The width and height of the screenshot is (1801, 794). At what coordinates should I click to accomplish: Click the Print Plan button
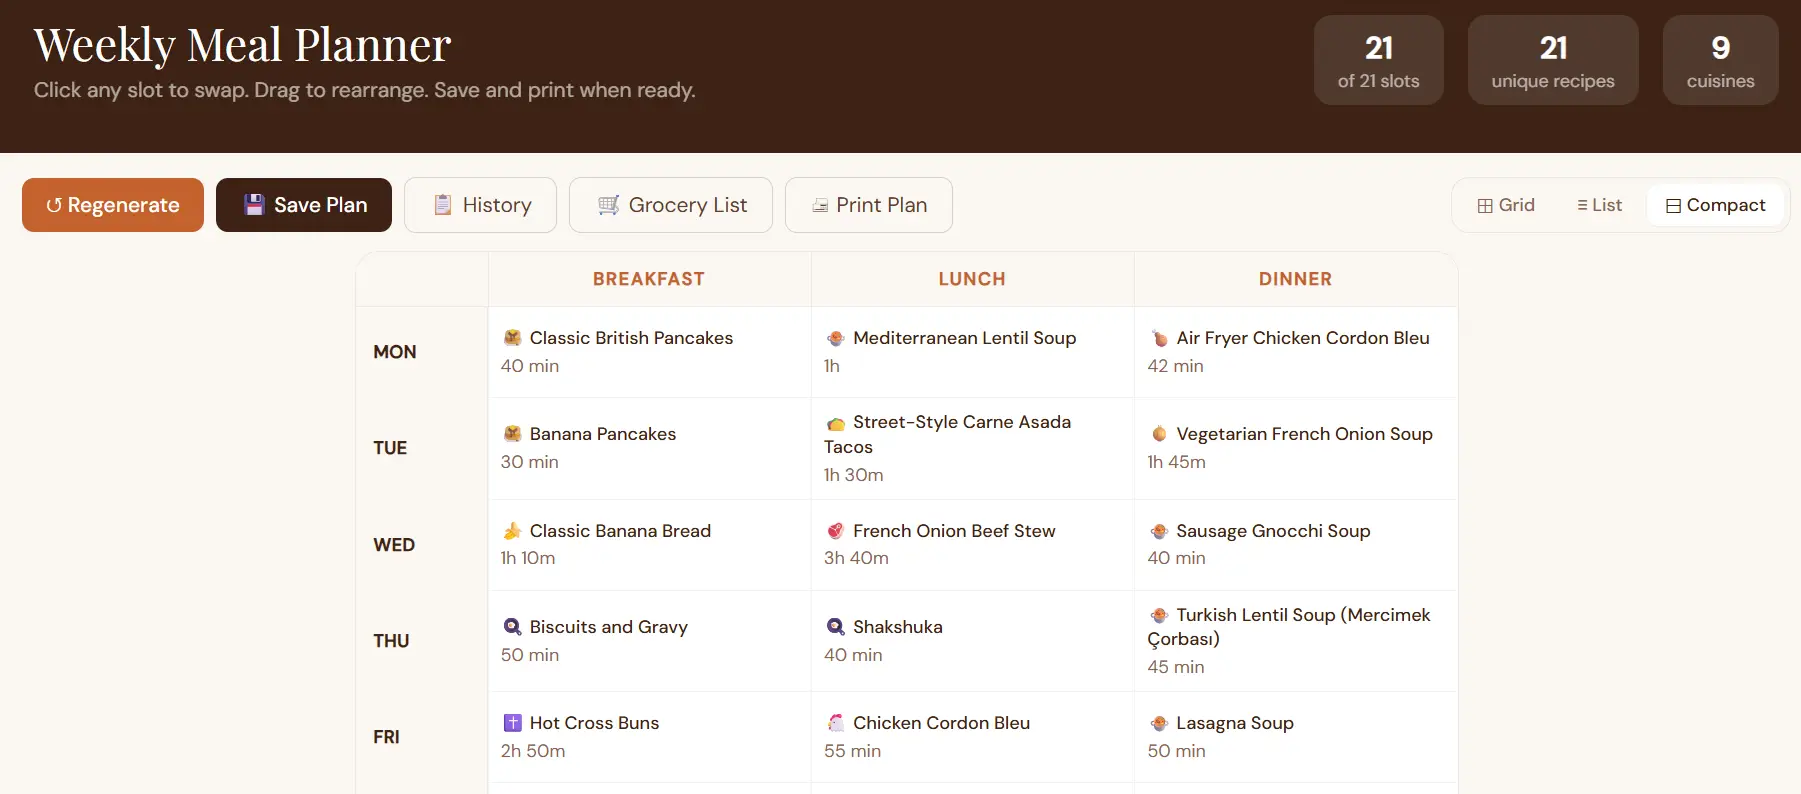(869, 205)
